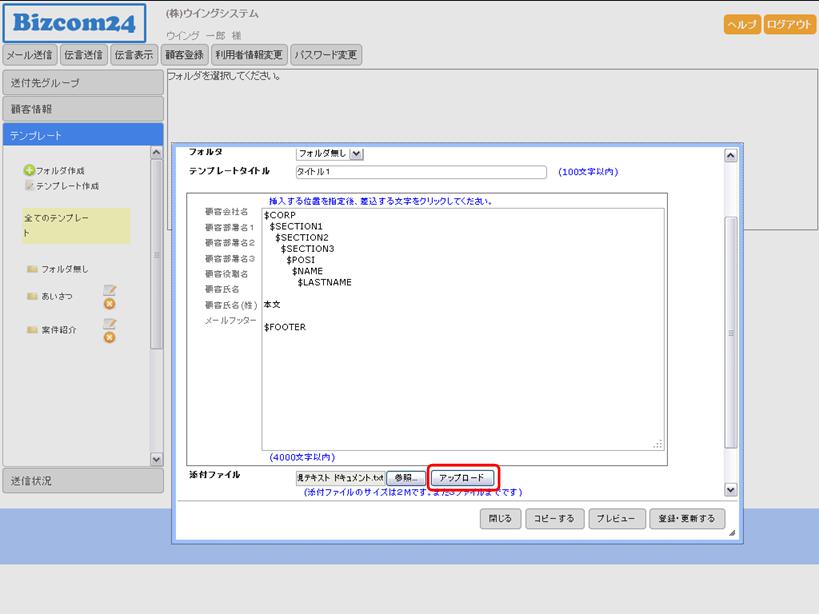This screenshot has height=614, width=819.
Task: Click the テンプレート作成 pencil icon
Action: pos(29,186)
